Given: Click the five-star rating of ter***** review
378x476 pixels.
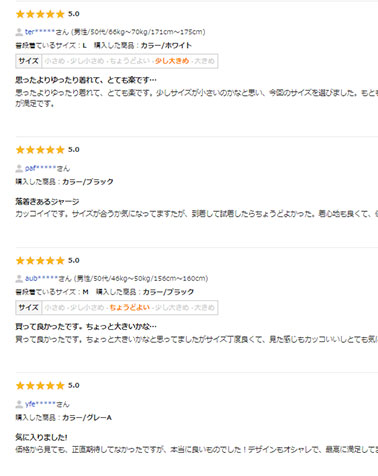Looking at the screenshot, I should 40,14.
